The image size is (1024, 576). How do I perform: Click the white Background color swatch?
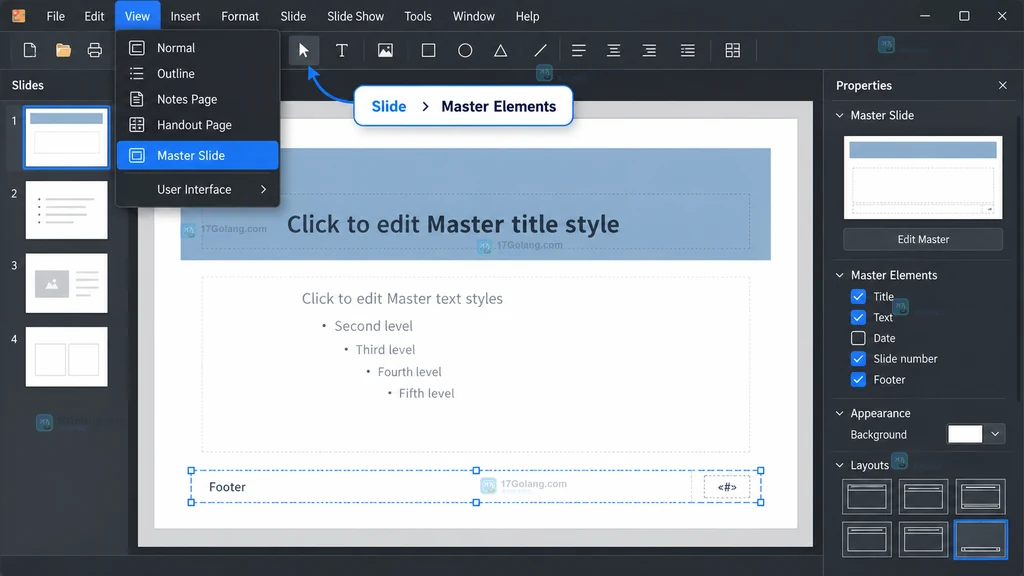[965, 434]
